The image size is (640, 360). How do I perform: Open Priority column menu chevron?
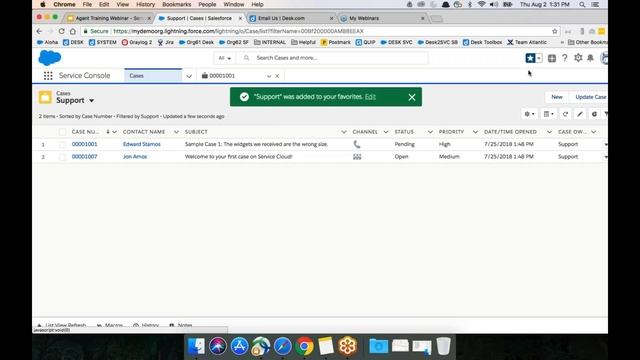(x=475, y=132)
